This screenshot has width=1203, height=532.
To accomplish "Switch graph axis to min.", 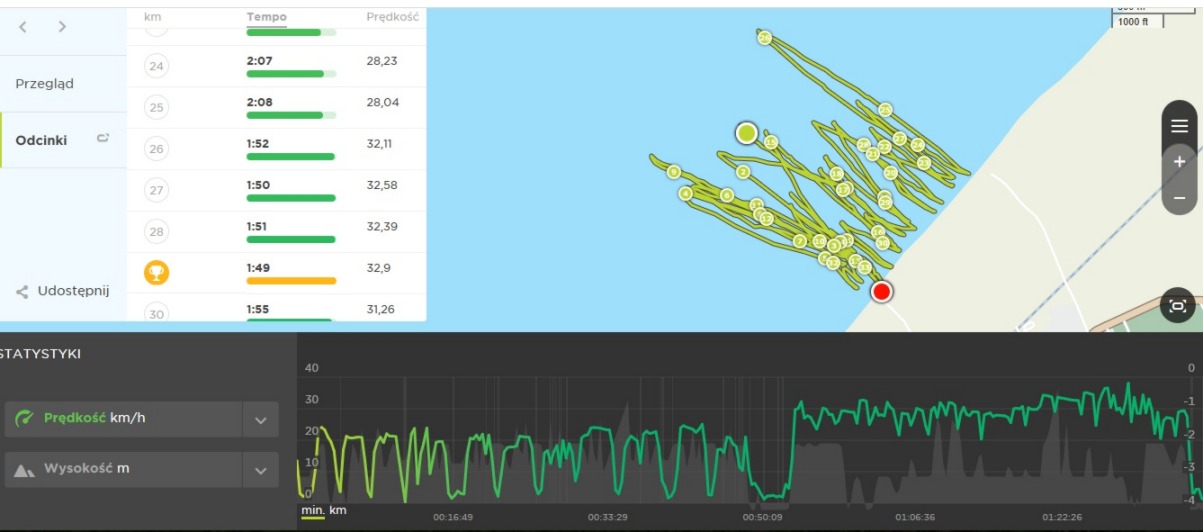I will coord(313,511).
